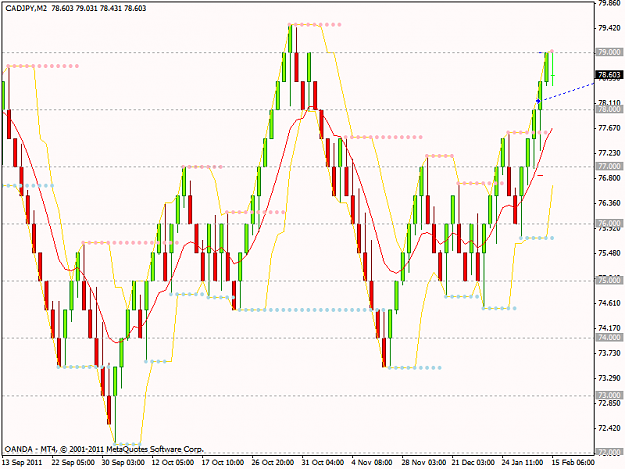Click the 12 Oct 05:00 time label
The image size is (625, 469).
click(173, 462)
